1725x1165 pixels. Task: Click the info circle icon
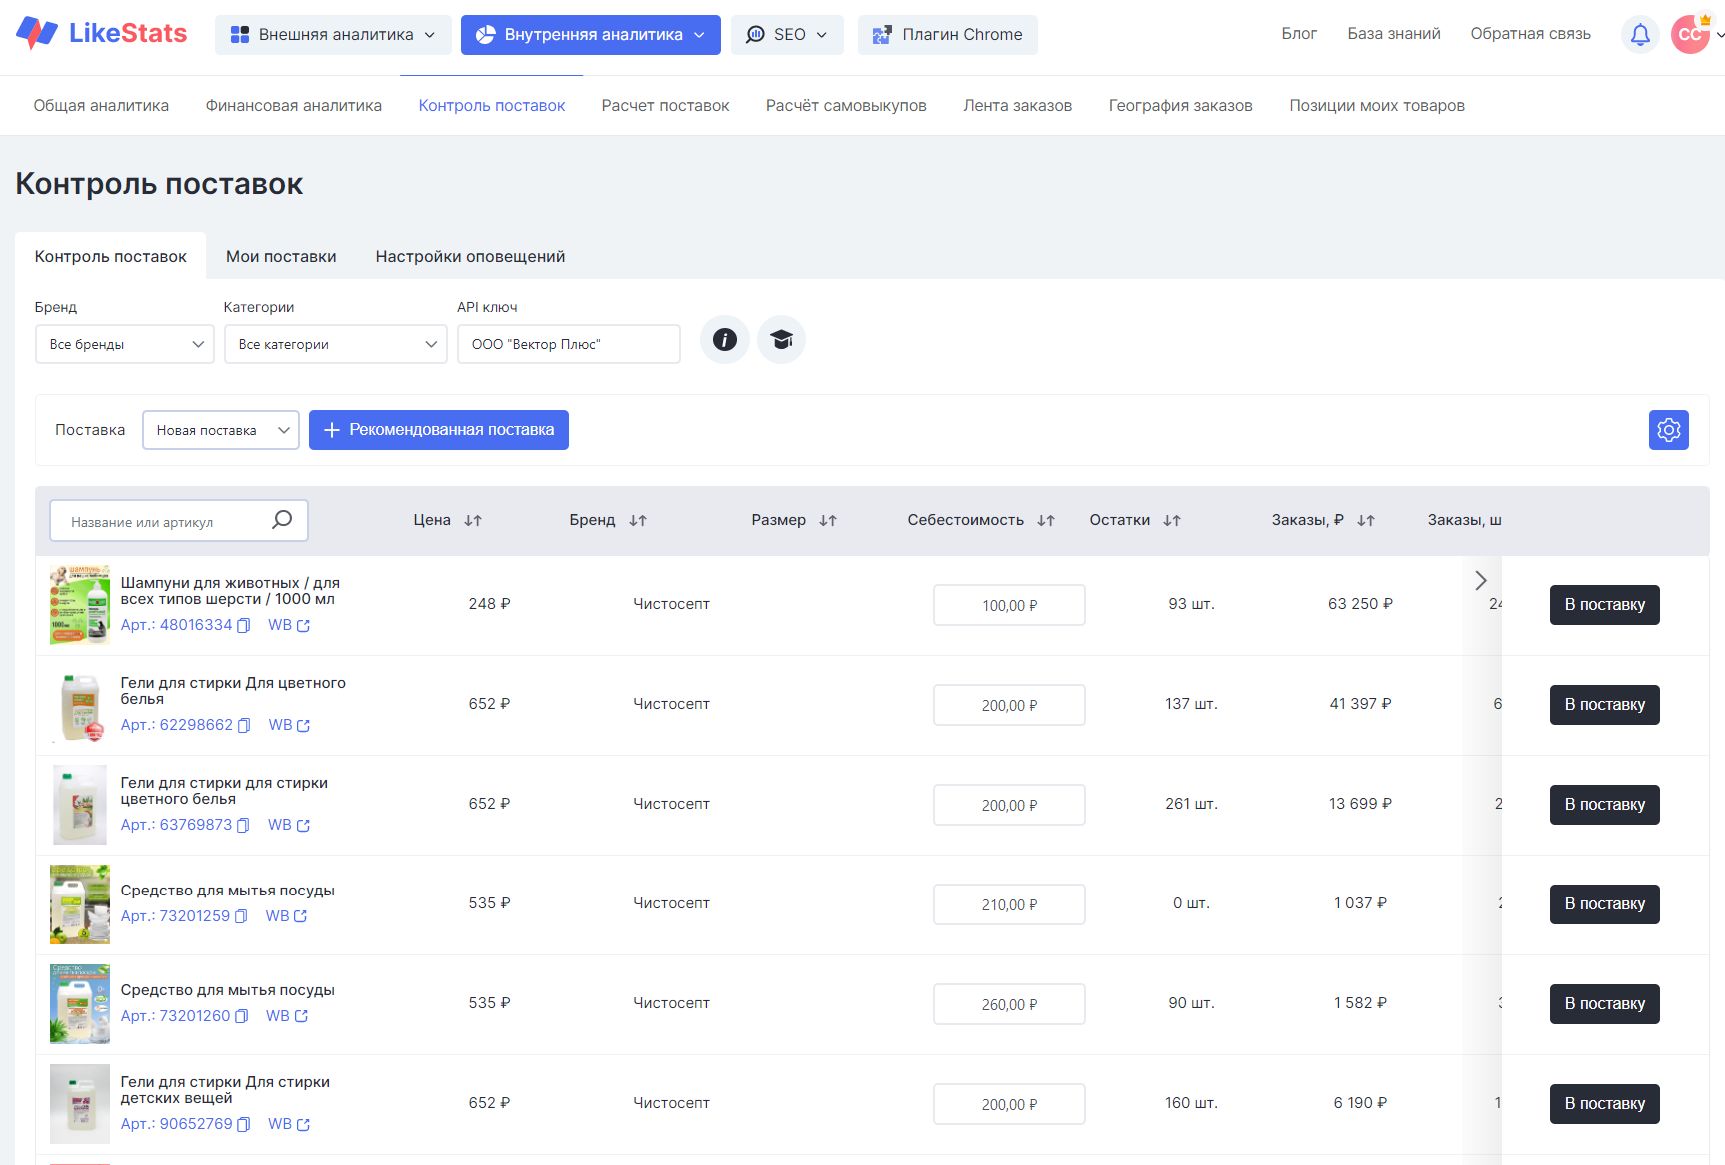pos(725,340)
